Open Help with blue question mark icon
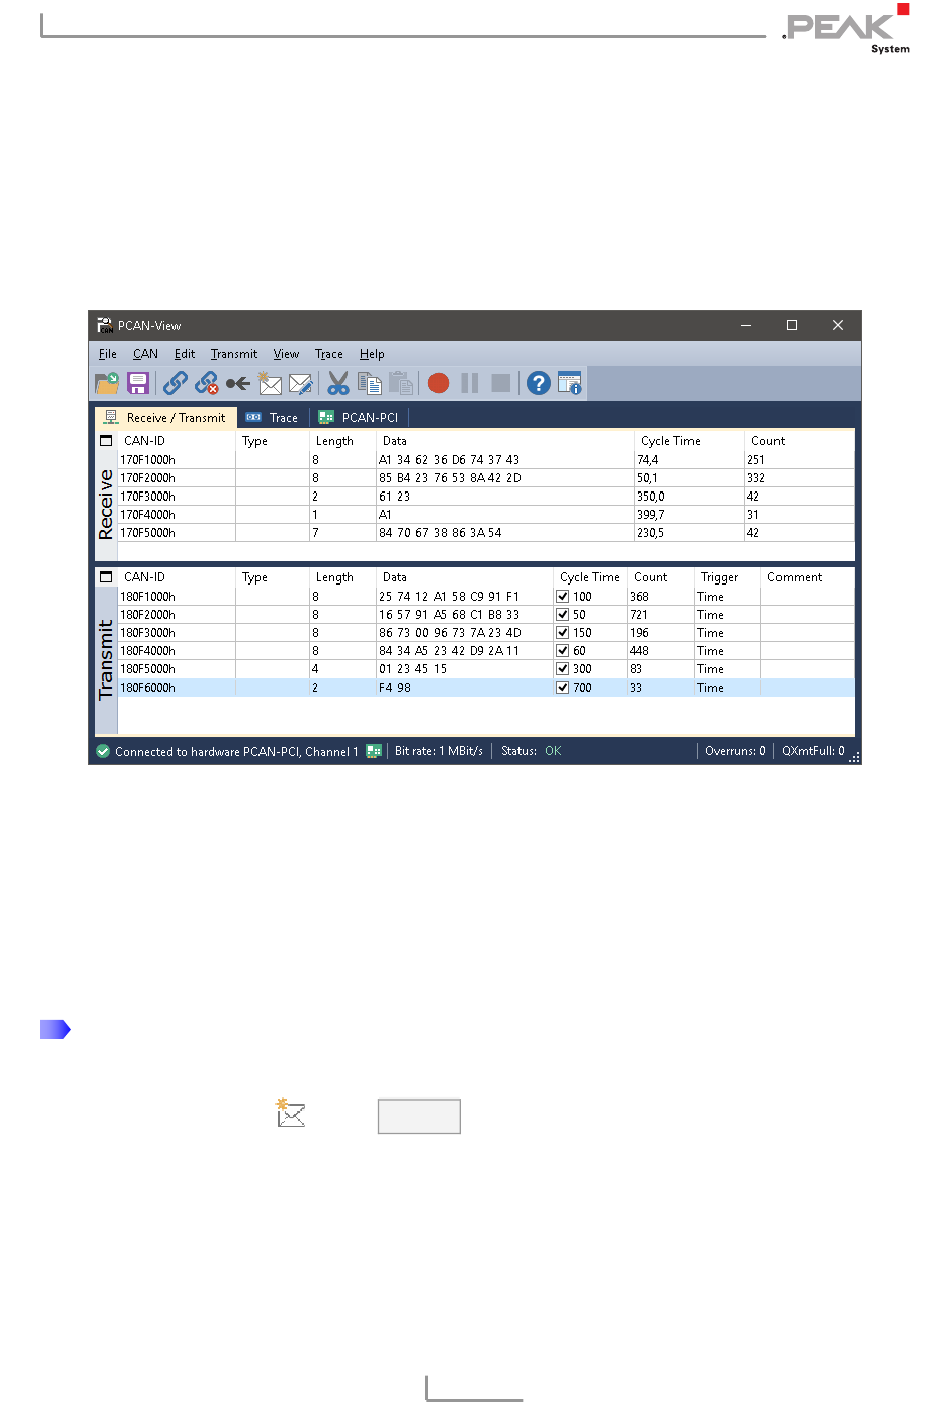Screen dimensions: 950x1422 tap(539, 383)
